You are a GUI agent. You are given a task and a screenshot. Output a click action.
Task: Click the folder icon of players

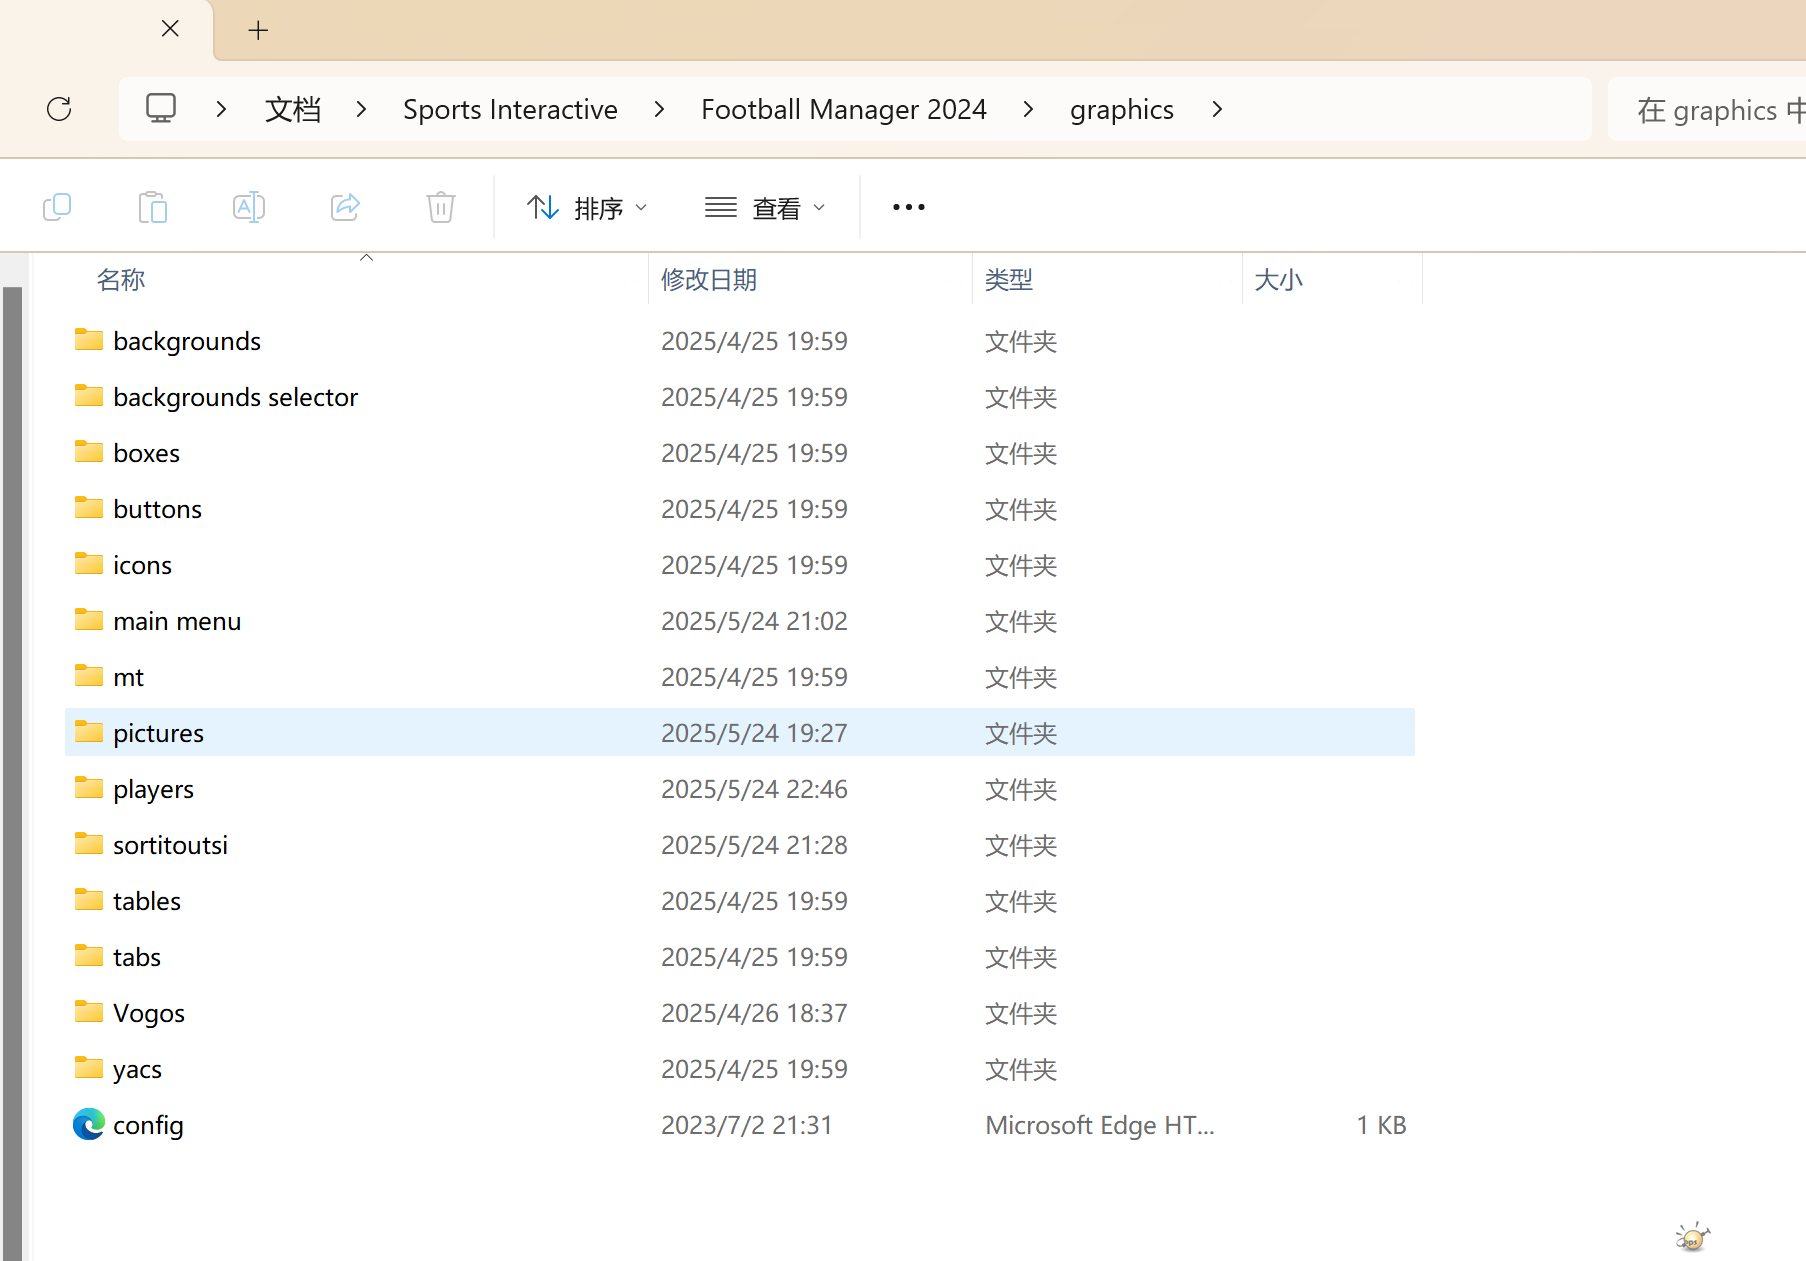[x=89, y=788]
